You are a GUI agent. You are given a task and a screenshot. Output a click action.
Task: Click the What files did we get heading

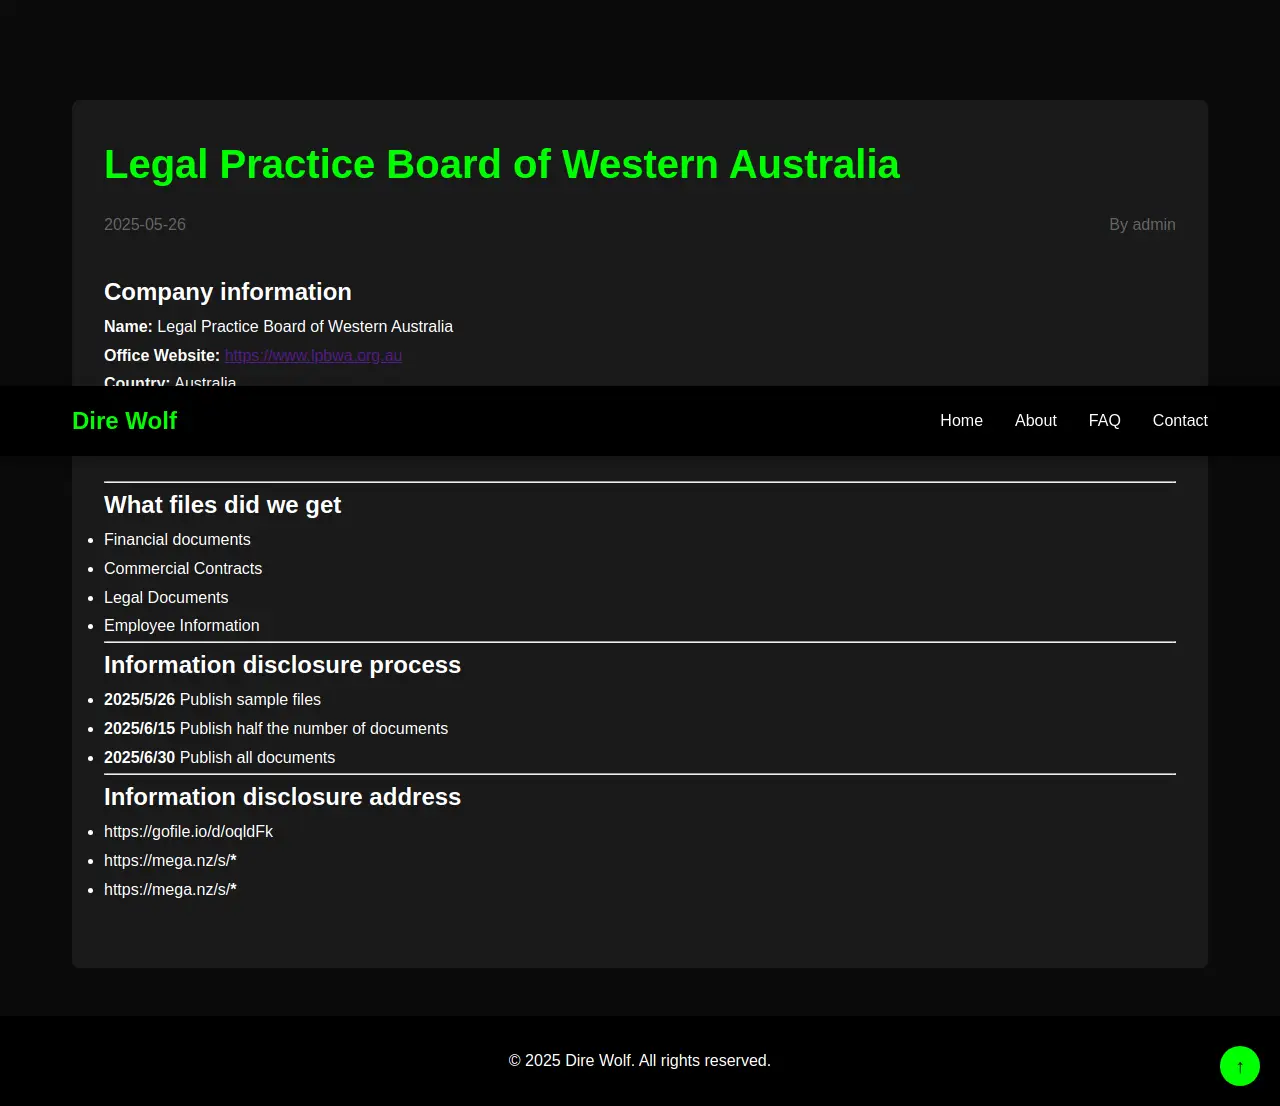coord(222,505)
